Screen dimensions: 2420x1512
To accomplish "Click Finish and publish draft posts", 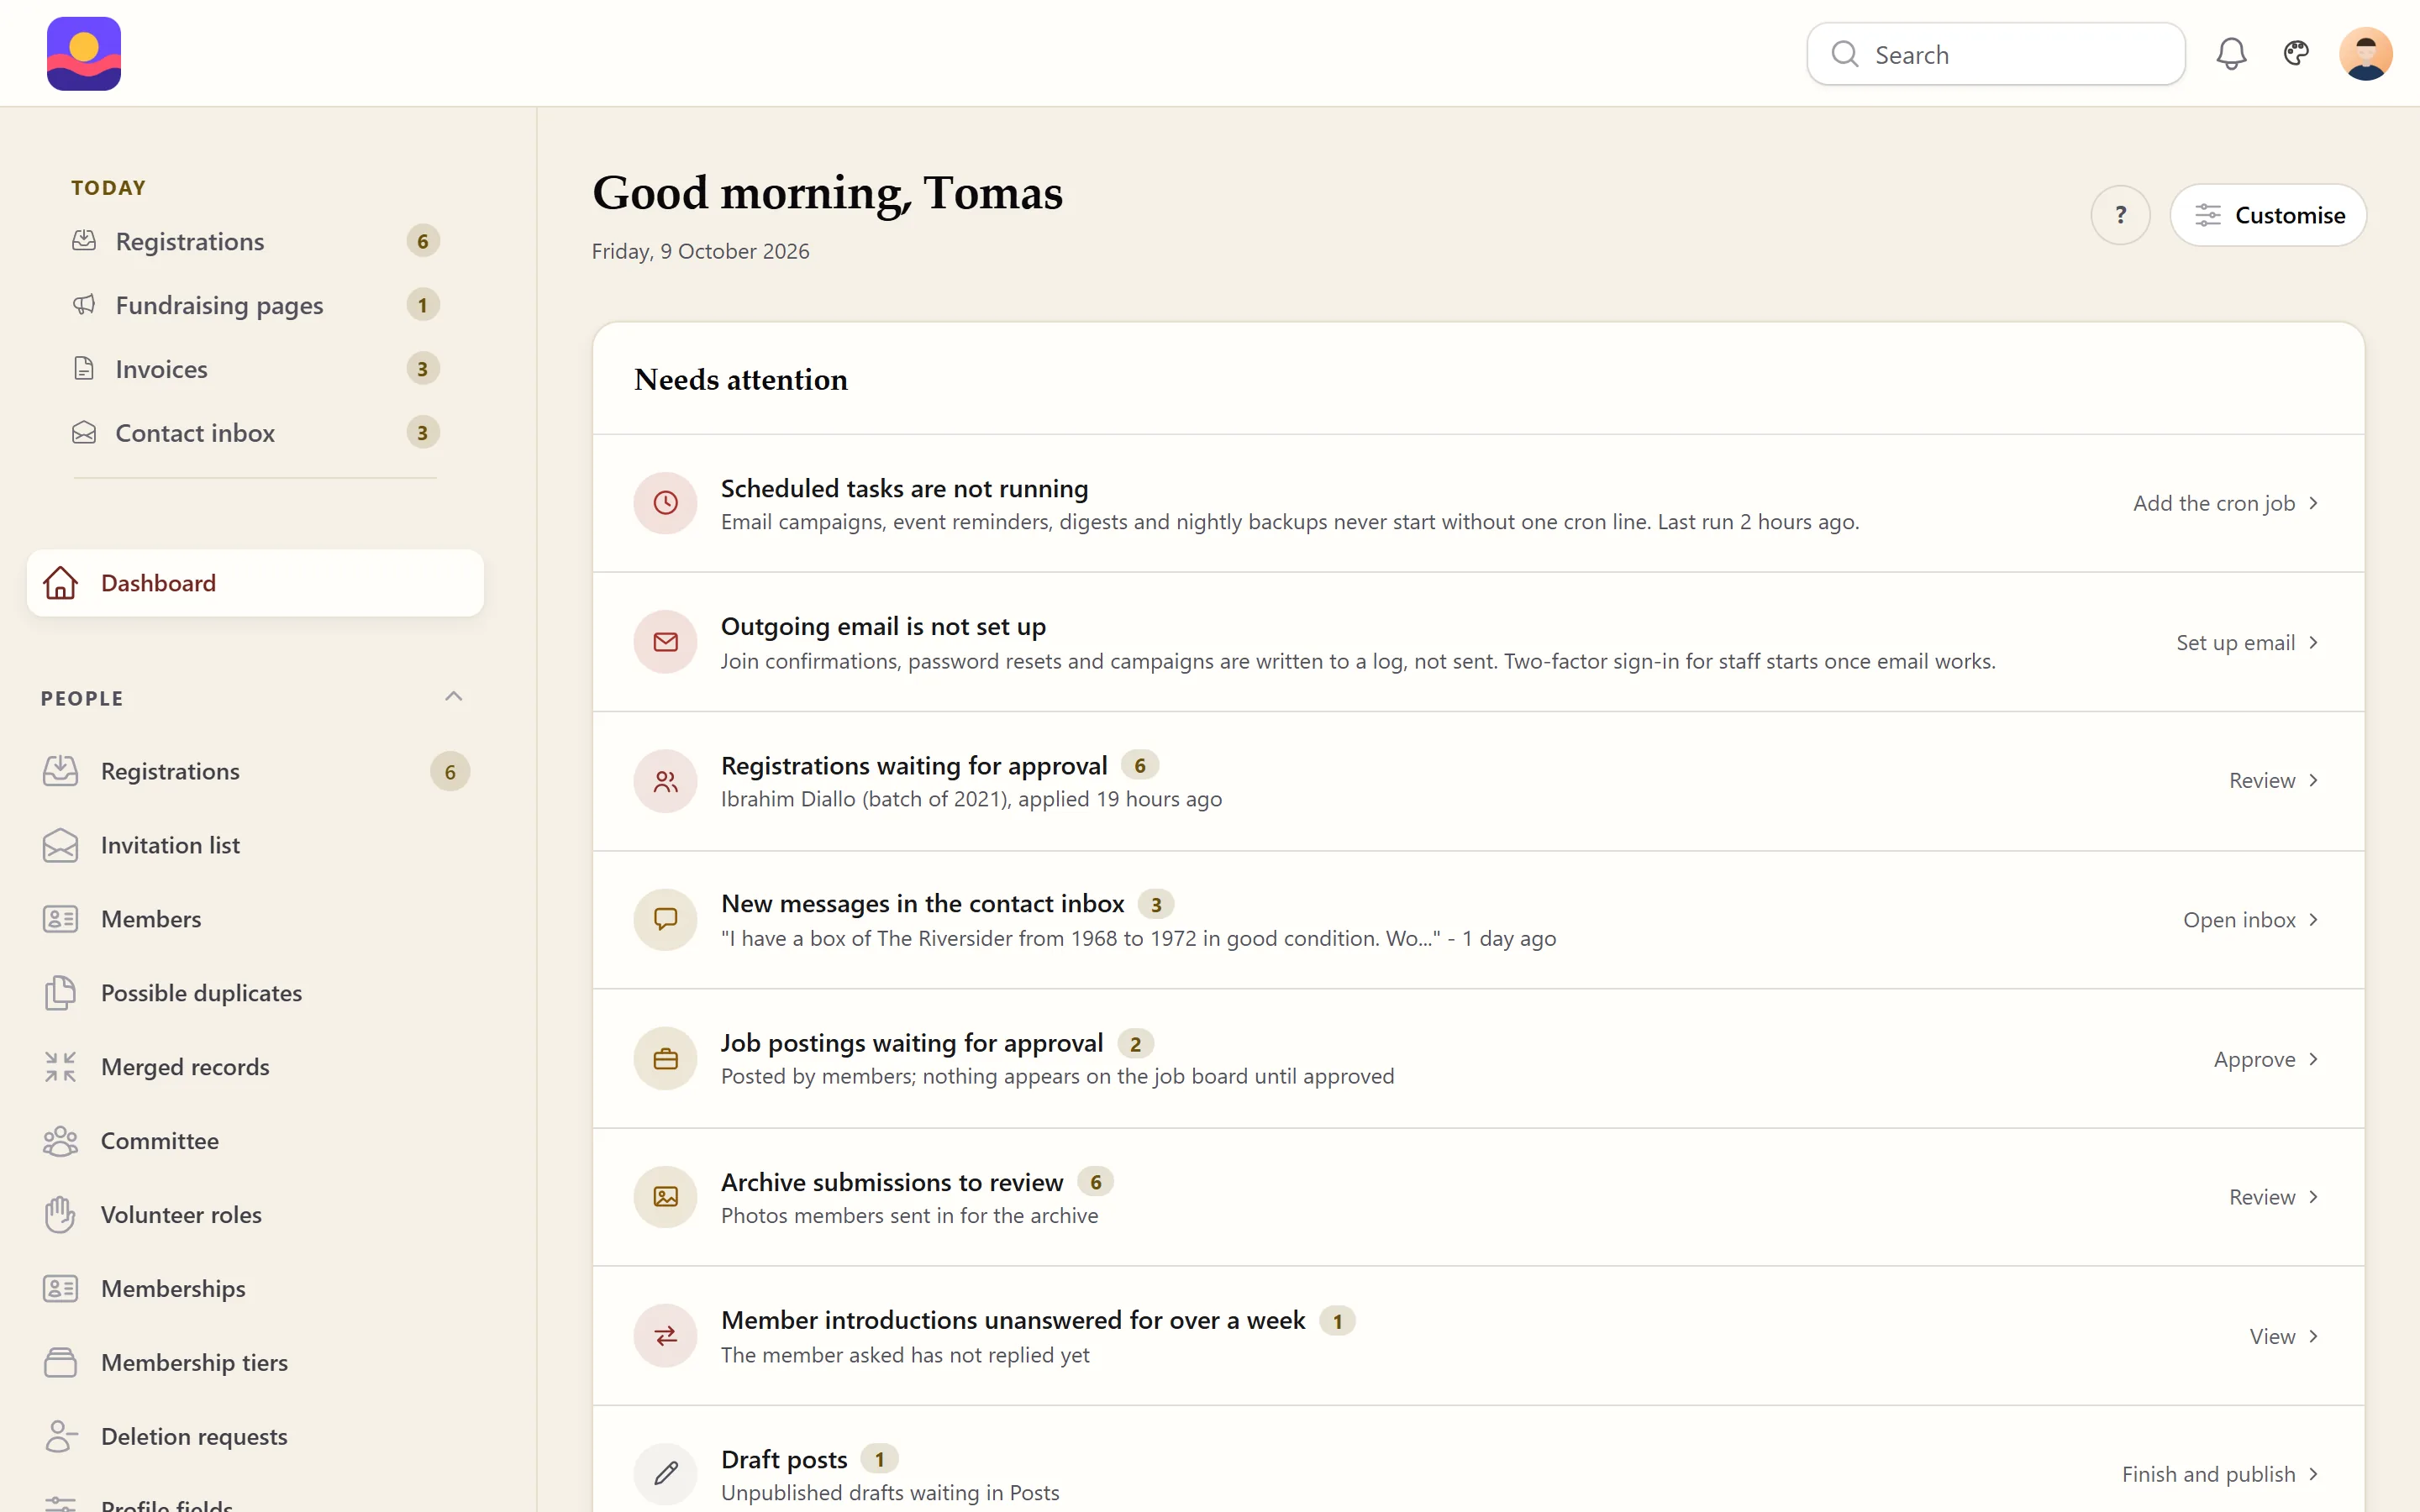I will coord(2220,1474).
